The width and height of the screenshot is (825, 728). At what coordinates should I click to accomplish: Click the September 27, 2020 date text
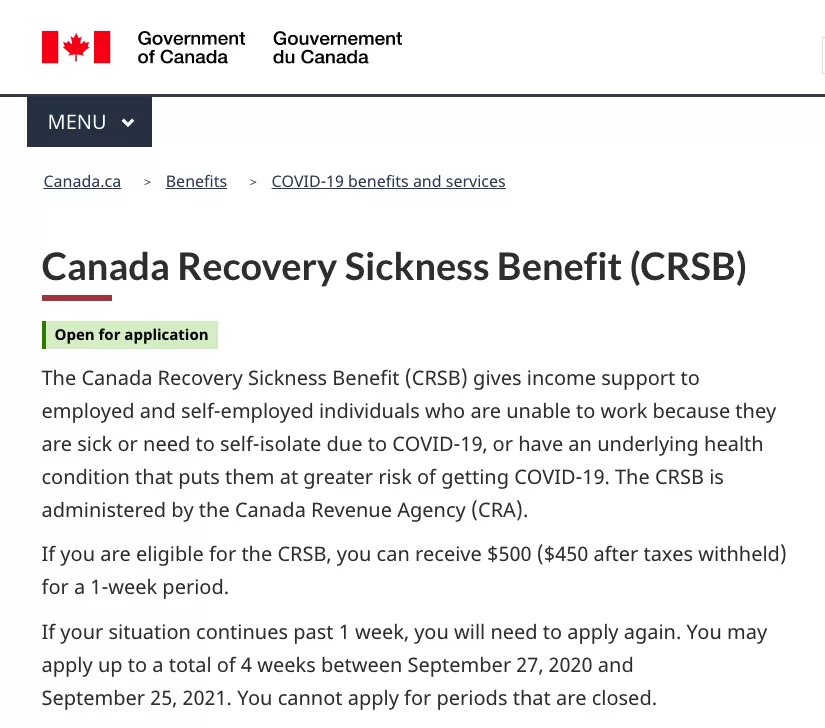pyautogui.click(x=500, y=665)
